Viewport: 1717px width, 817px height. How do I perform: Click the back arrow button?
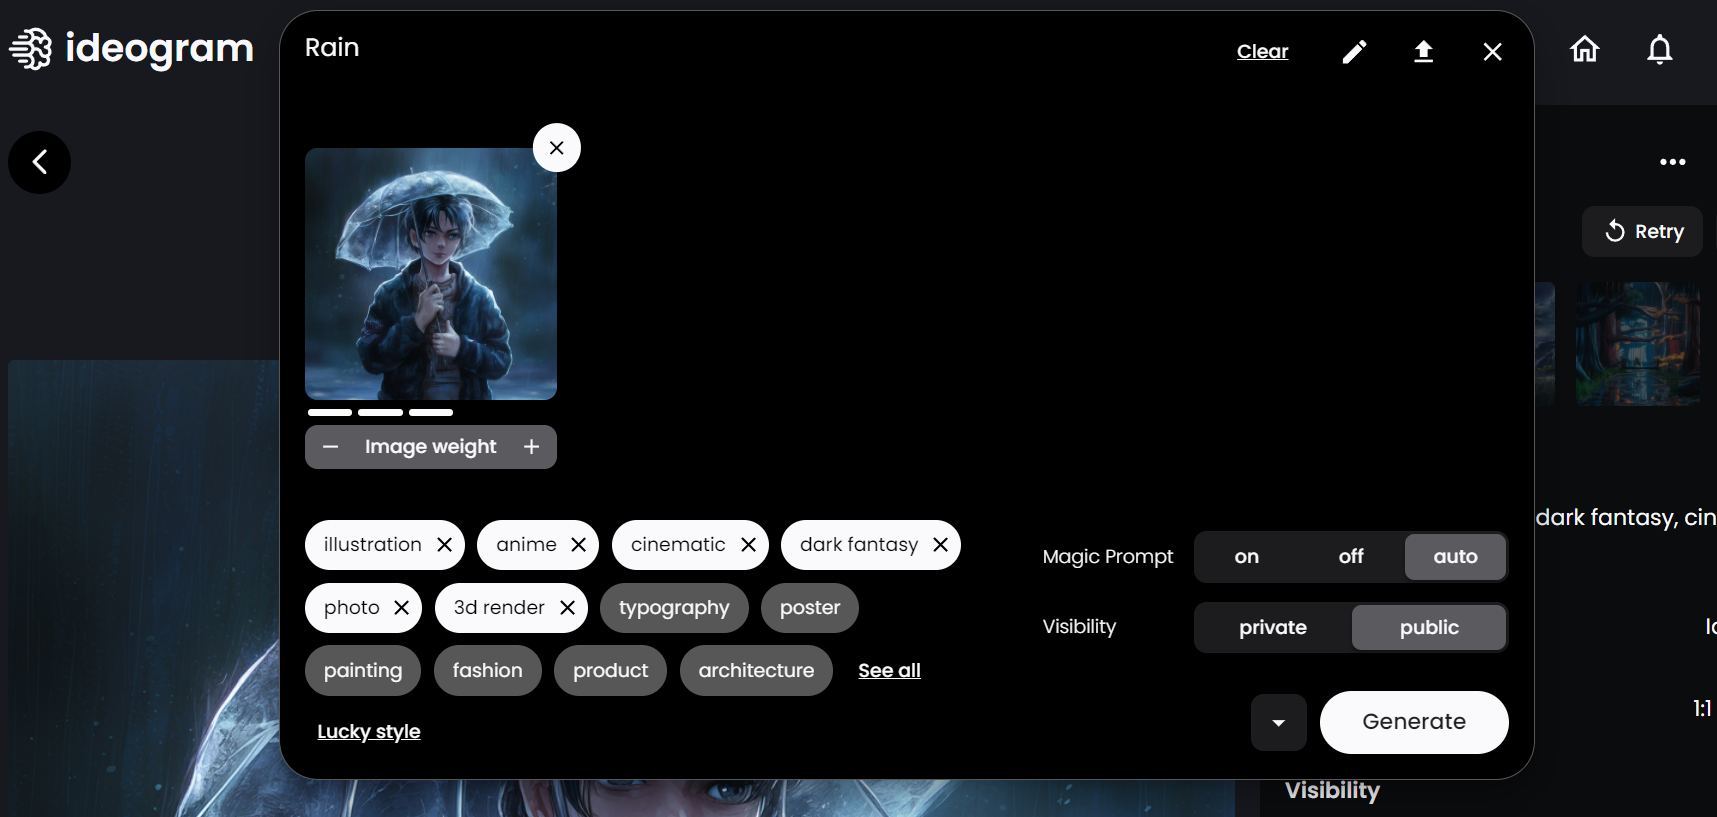tap(40, 162)
